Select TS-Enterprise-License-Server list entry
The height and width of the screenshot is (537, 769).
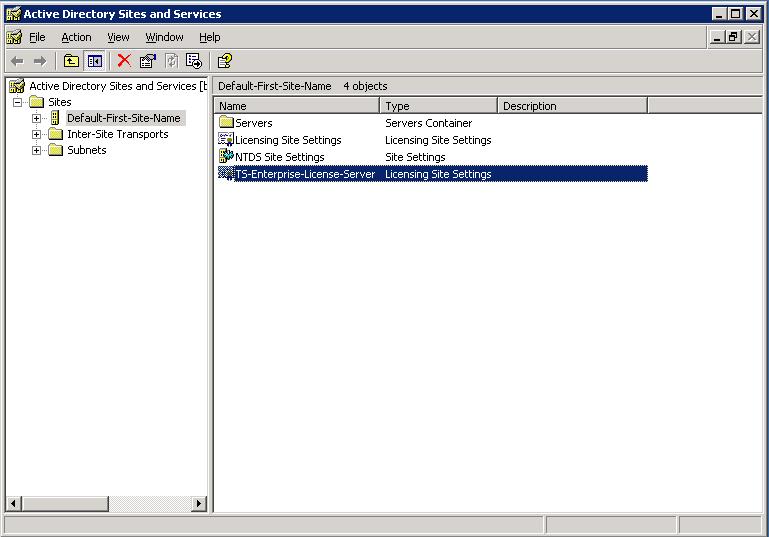point(305,174)
